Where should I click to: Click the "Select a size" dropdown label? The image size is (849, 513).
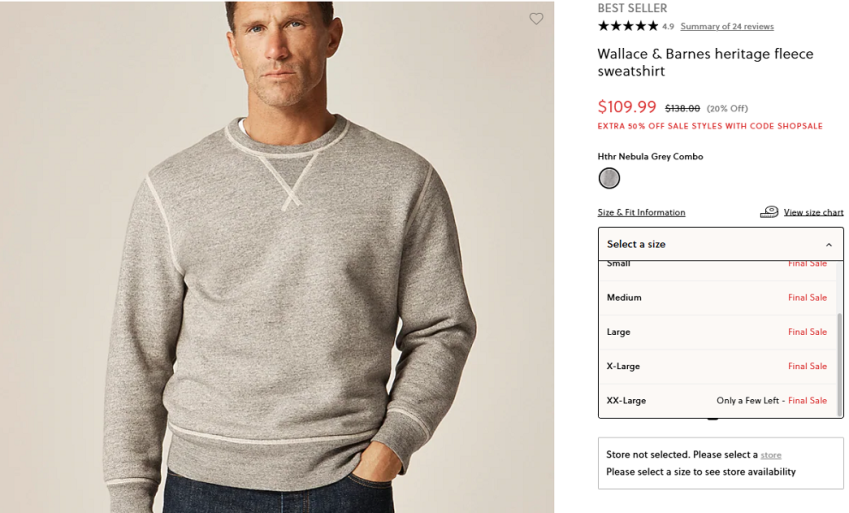click(x=636, y=244)
